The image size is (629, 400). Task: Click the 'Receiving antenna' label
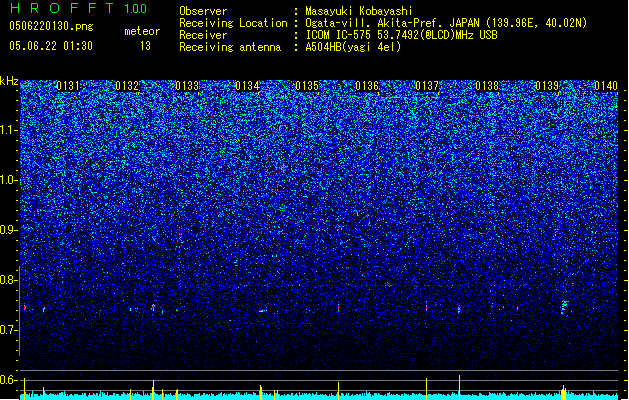point(230,47)
